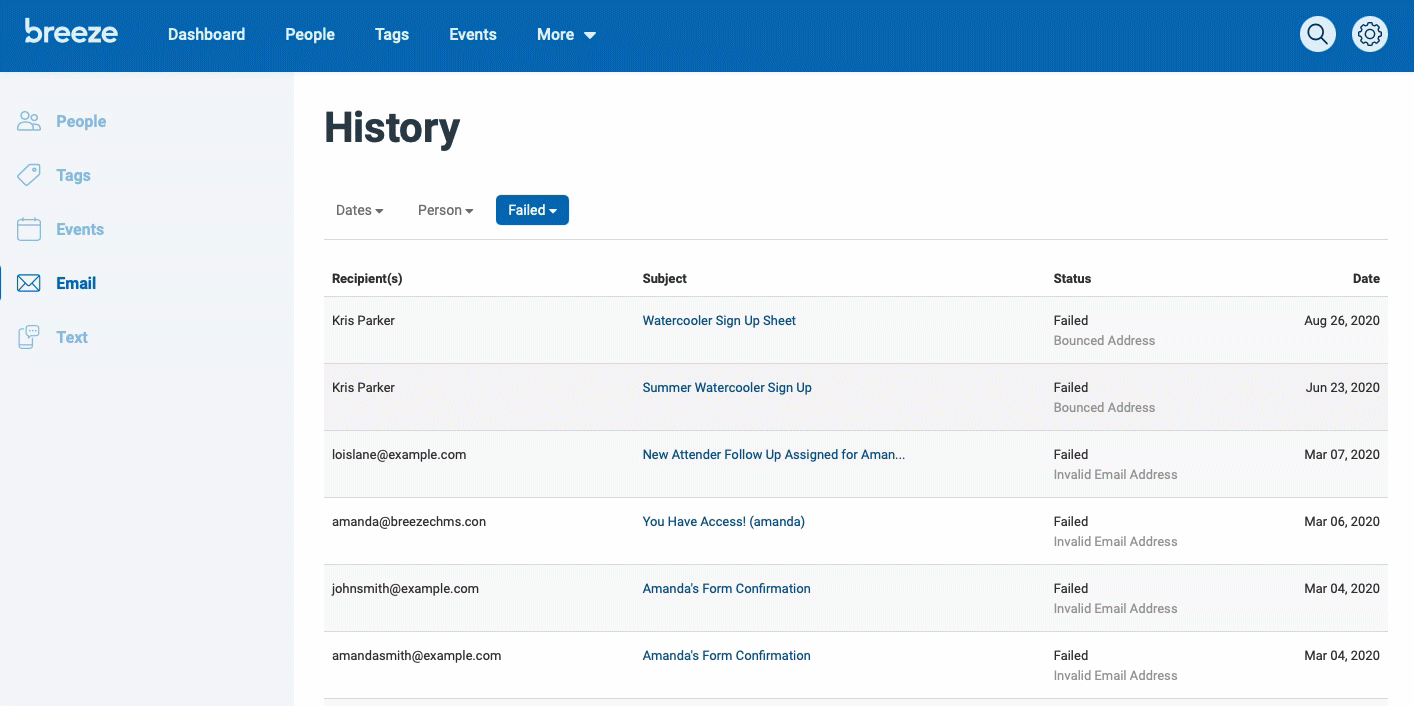The height and width of the screenshot is (706, 1414).
Task: Select People label in sidebar
Action: tap(81, 121)
